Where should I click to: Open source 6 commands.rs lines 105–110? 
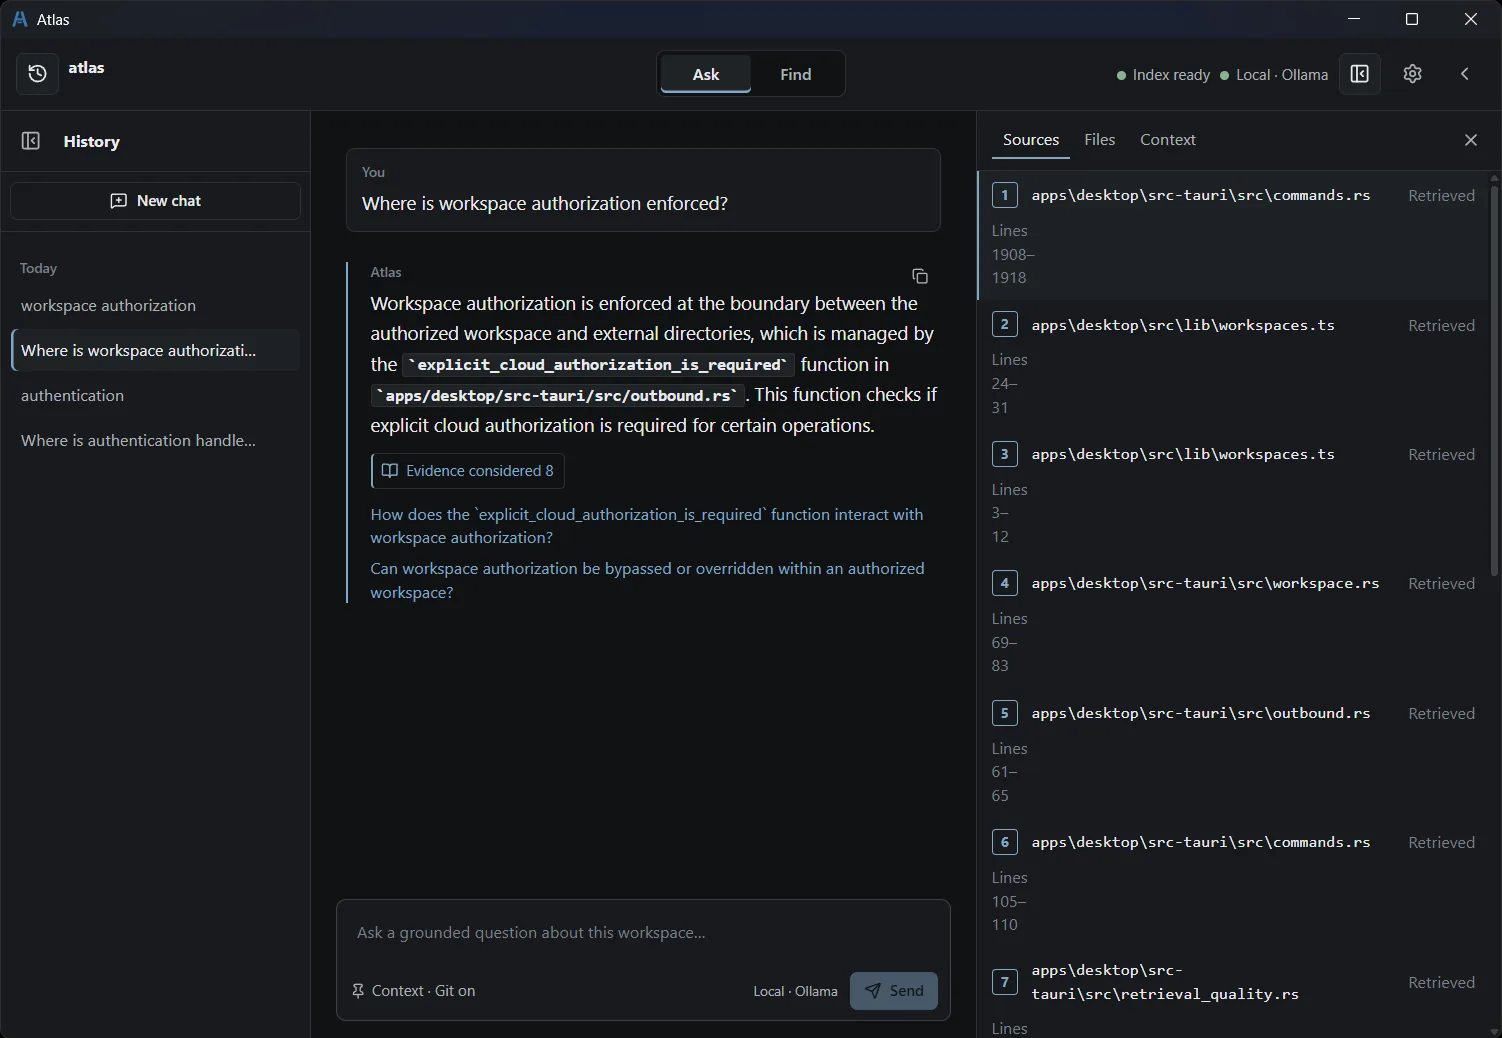coord(1233,882)
